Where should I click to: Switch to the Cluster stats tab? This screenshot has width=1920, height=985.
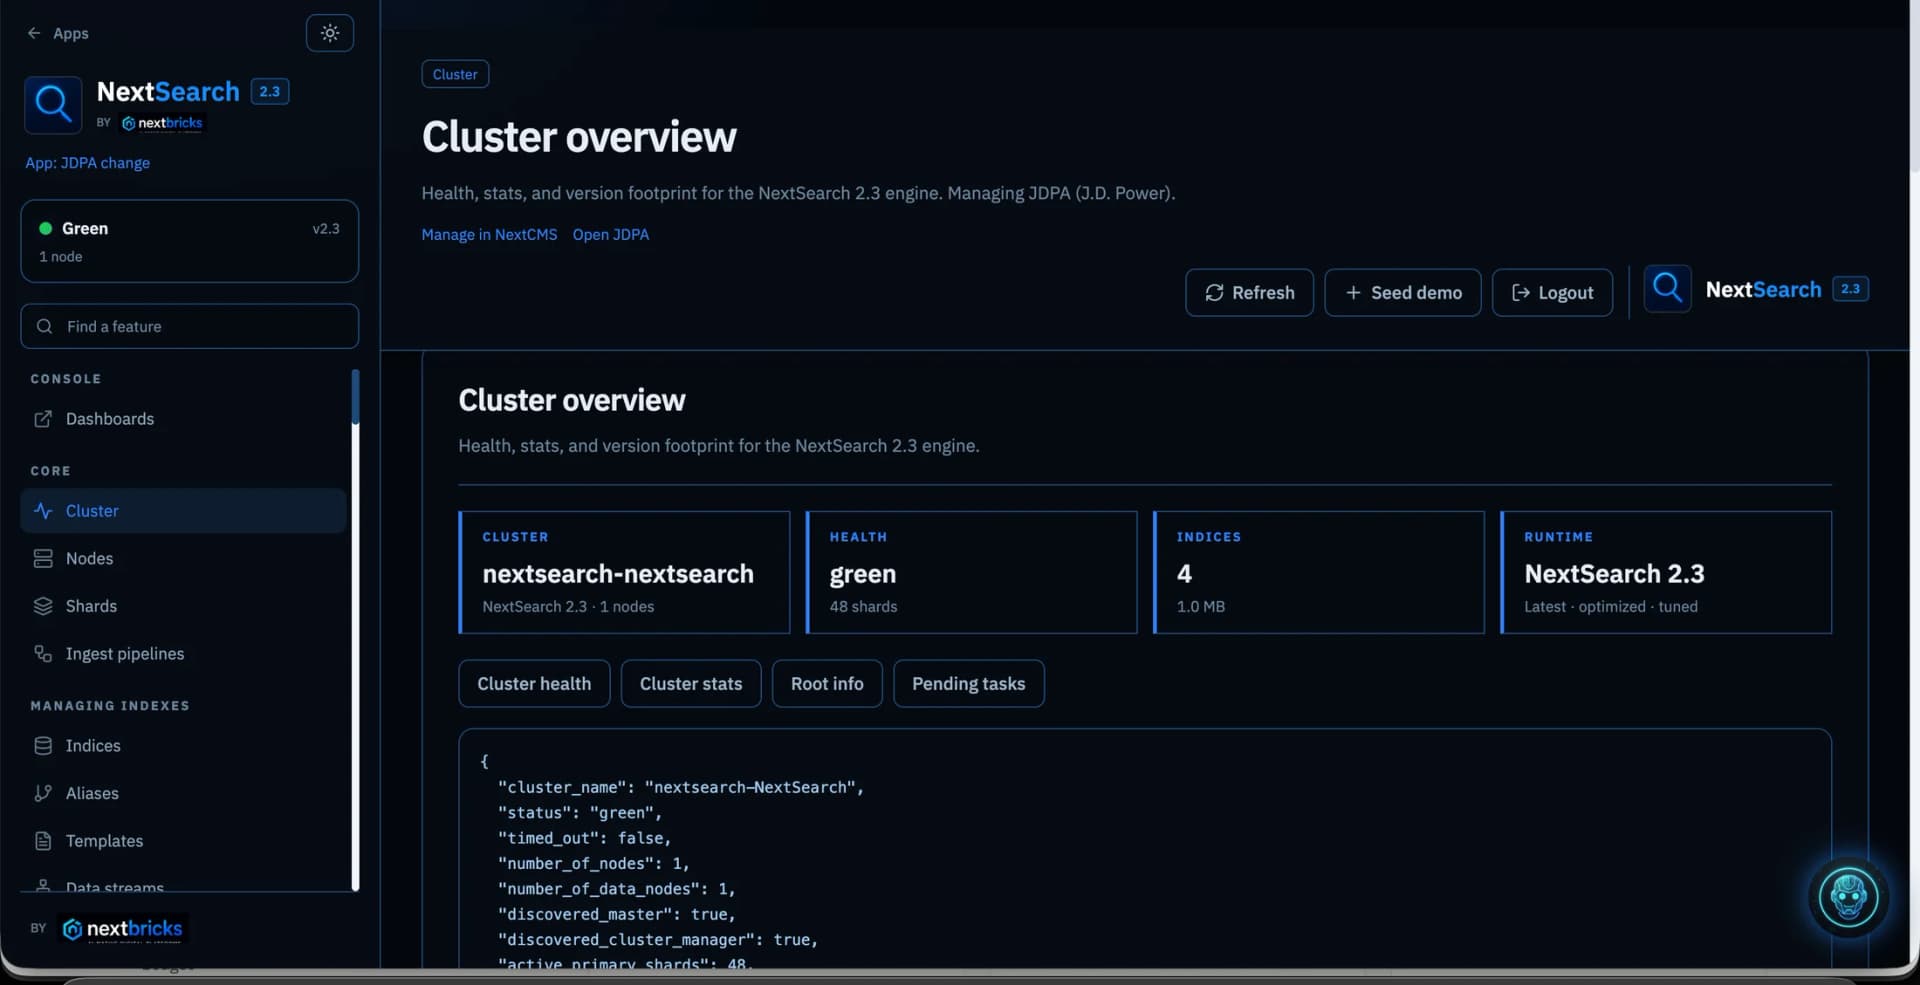691,684
